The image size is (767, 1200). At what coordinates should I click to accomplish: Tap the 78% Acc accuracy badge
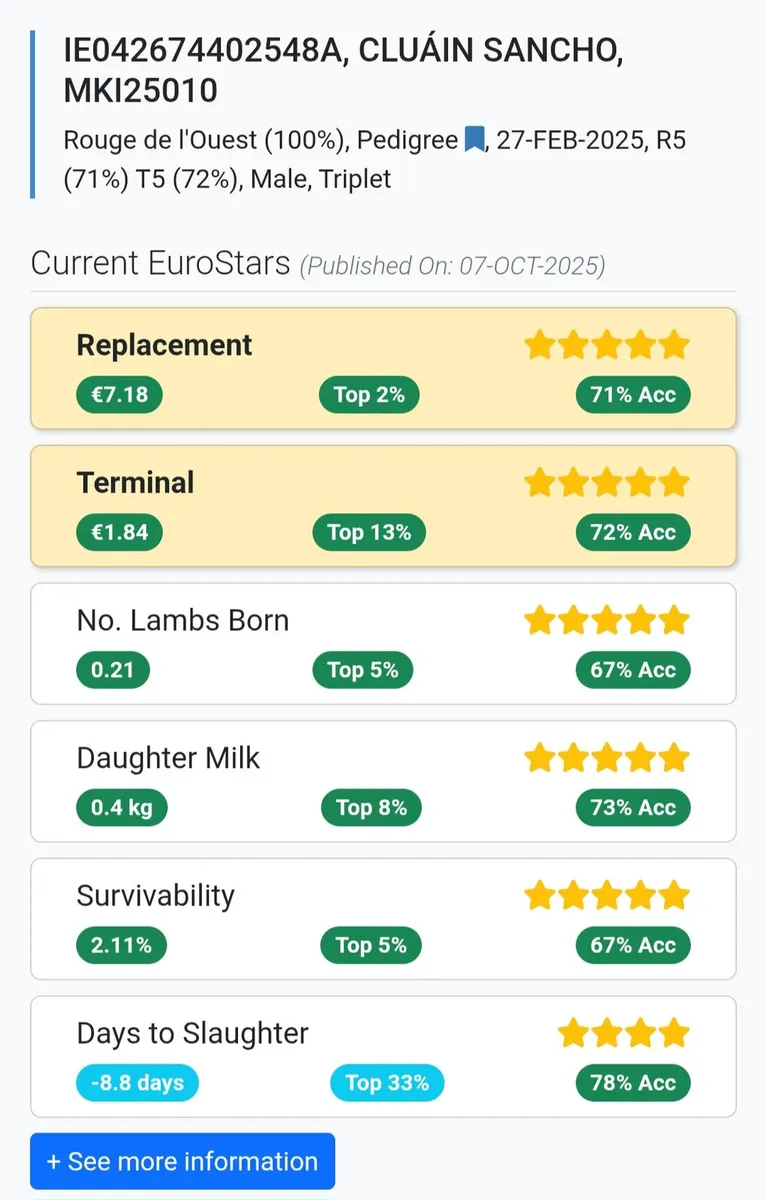(633, 1083)
